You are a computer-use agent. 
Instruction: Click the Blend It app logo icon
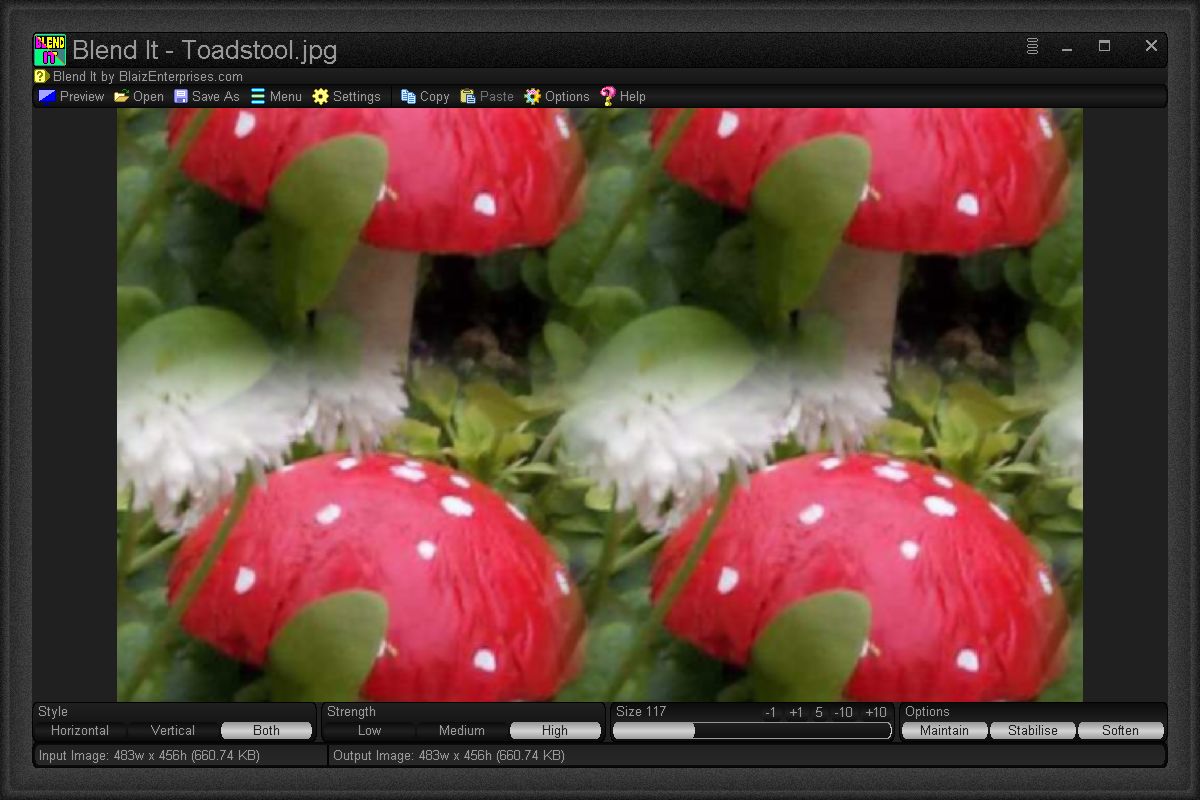pyautogui.click(x=50, y=50)
